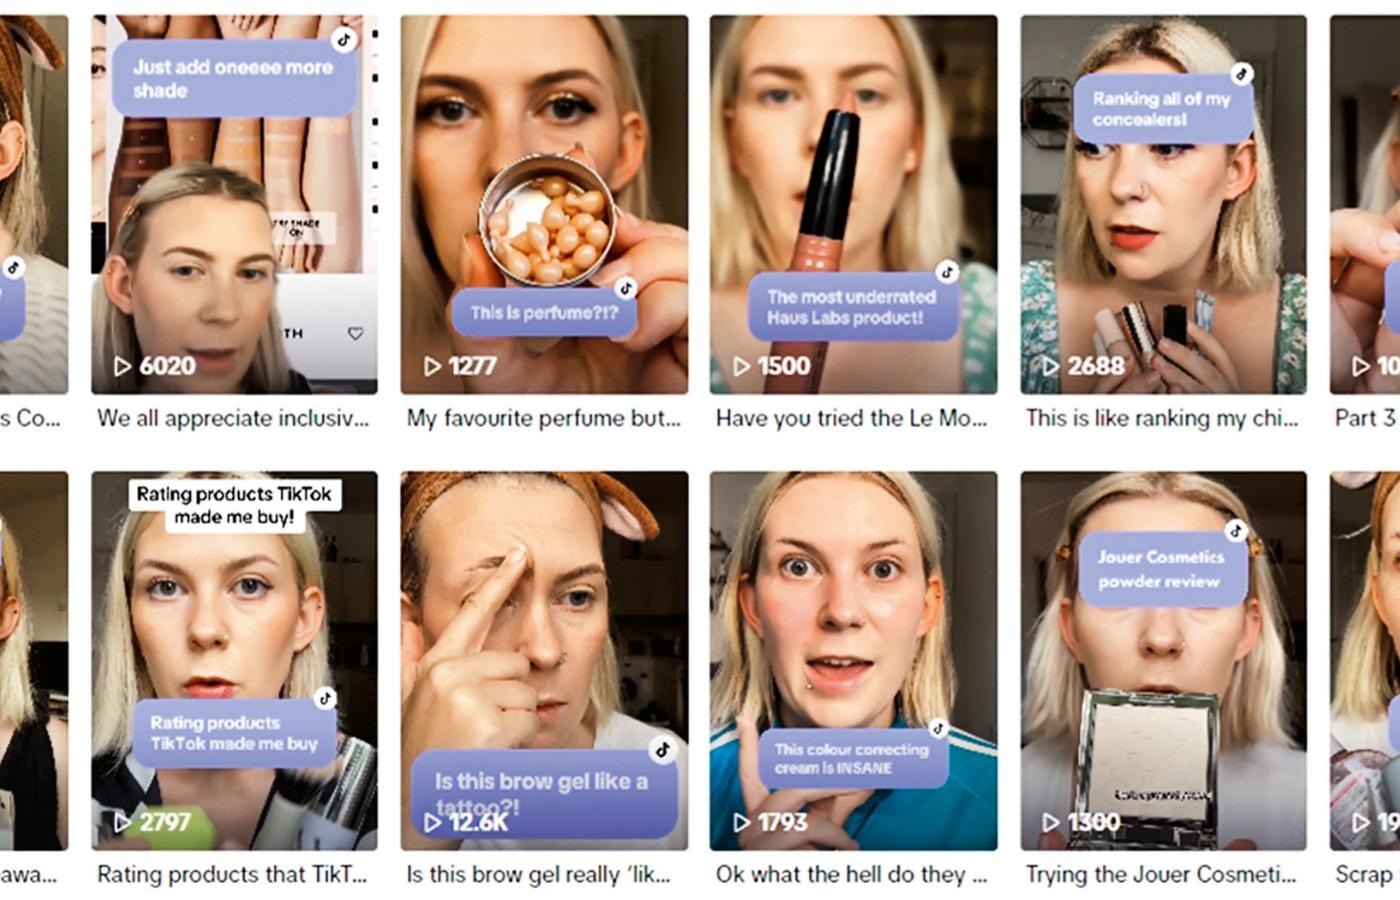Open the Jouer Cosmetics powder review video
This screenshot has height=900, width=1400.
[x=1163, y=661]
